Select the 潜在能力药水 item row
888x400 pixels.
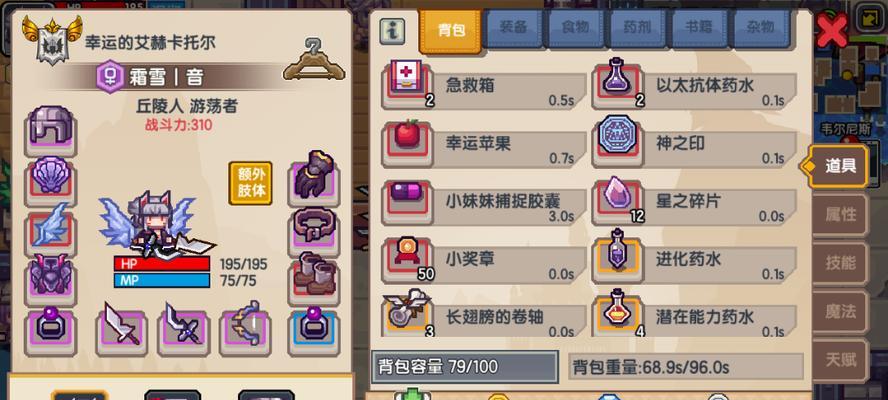[x=695, y=317]
